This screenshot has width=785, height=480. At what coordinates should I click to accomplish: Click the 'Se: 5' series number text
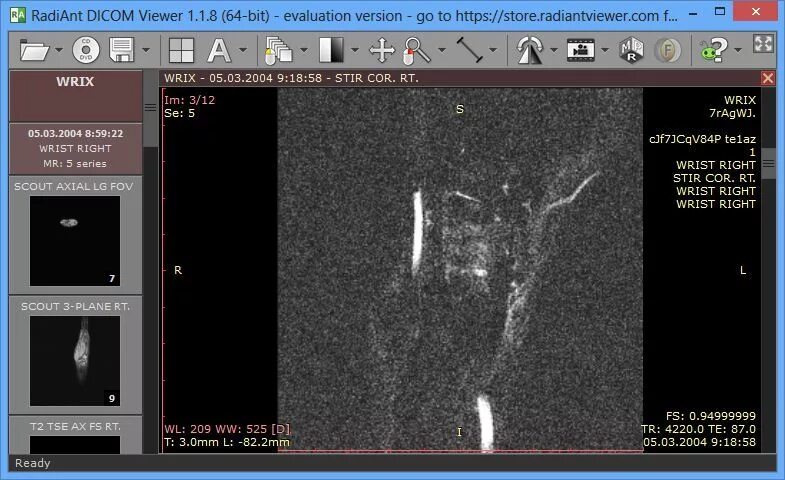tap(179, 113)
